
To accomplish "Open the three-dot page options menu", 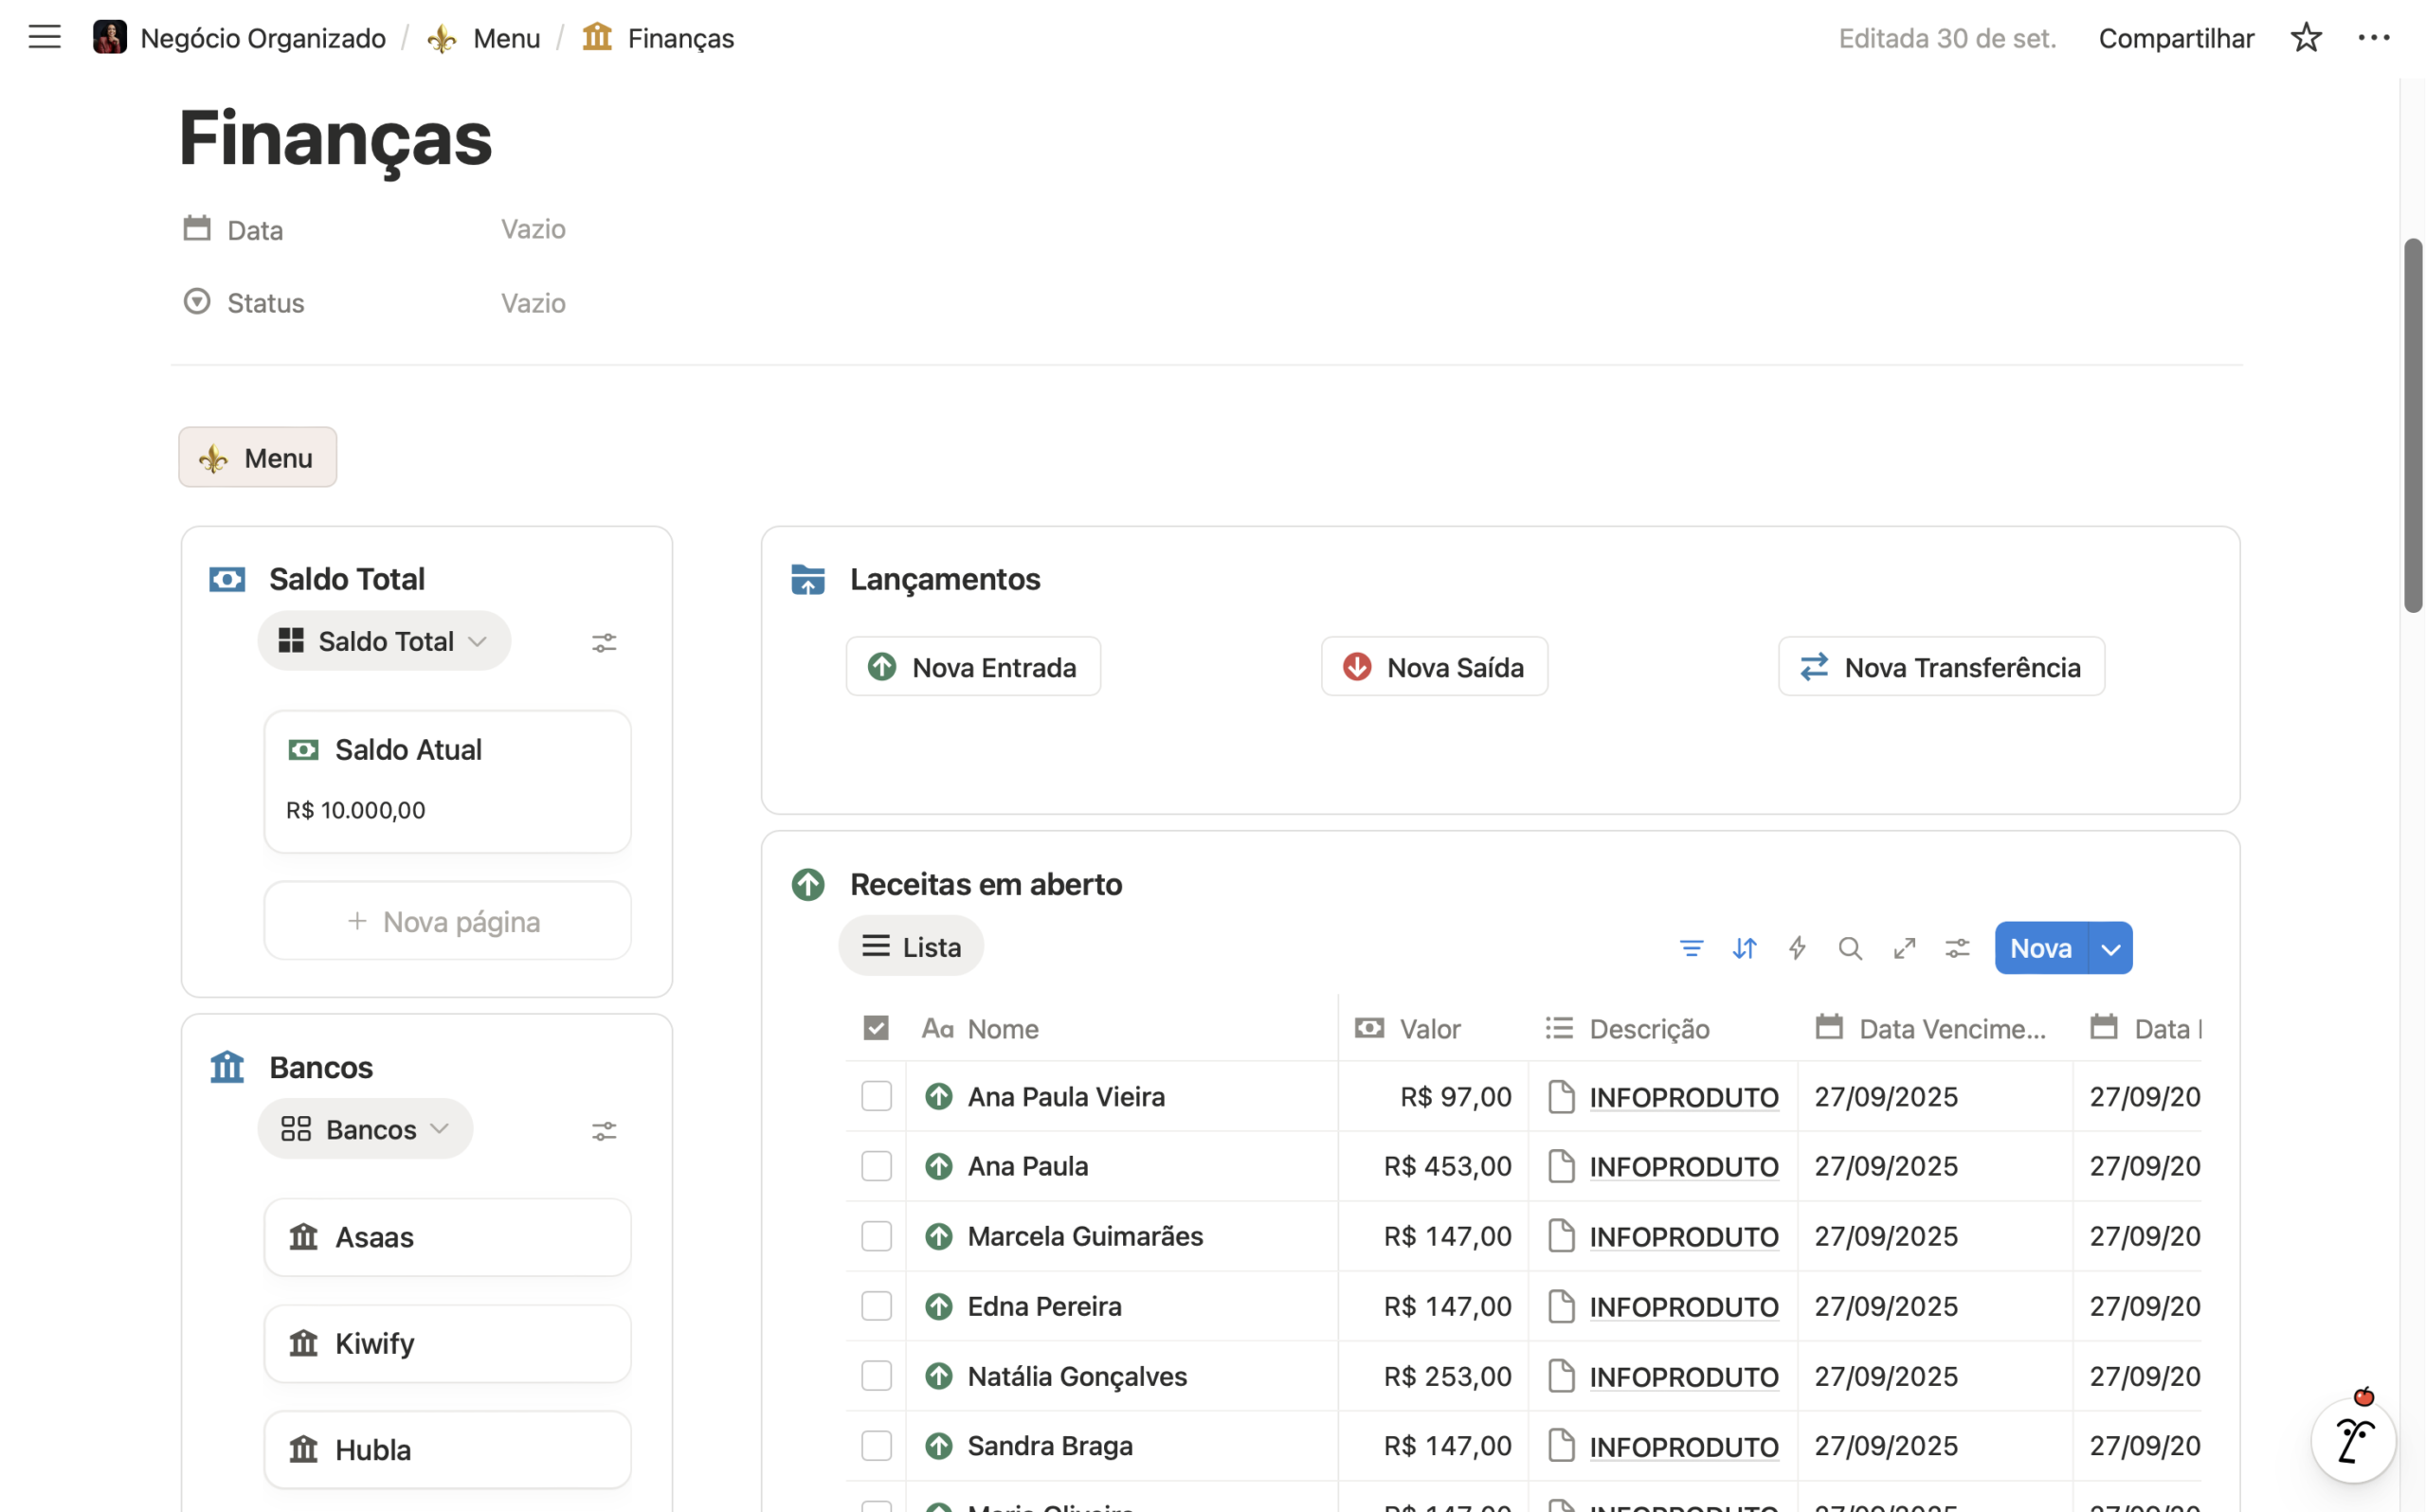I will pos(2373,38).
